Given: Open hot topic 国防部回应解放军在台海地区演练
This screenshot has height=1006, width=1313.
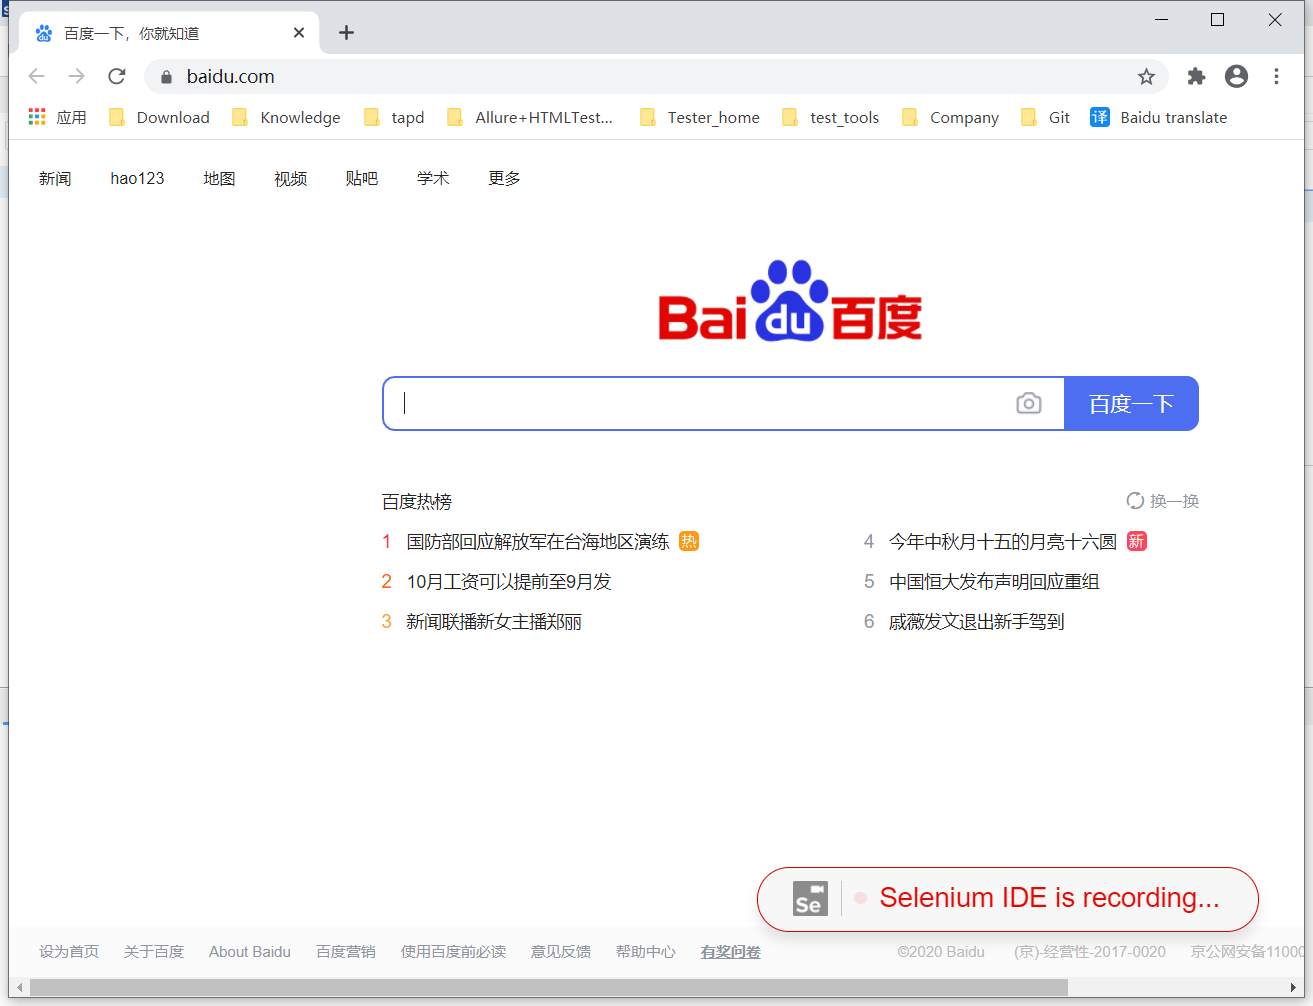Looking at the screenshot, I should point(538,541).
